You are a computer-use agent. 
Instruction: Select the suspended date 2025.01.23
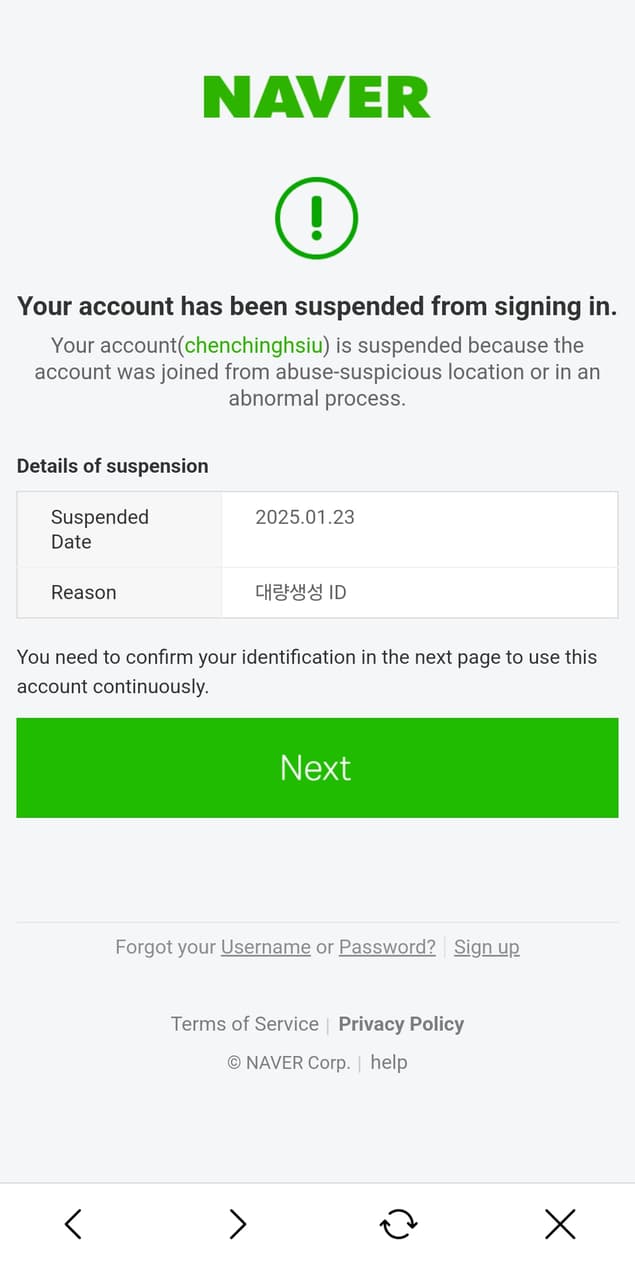(x=305, y=517)
